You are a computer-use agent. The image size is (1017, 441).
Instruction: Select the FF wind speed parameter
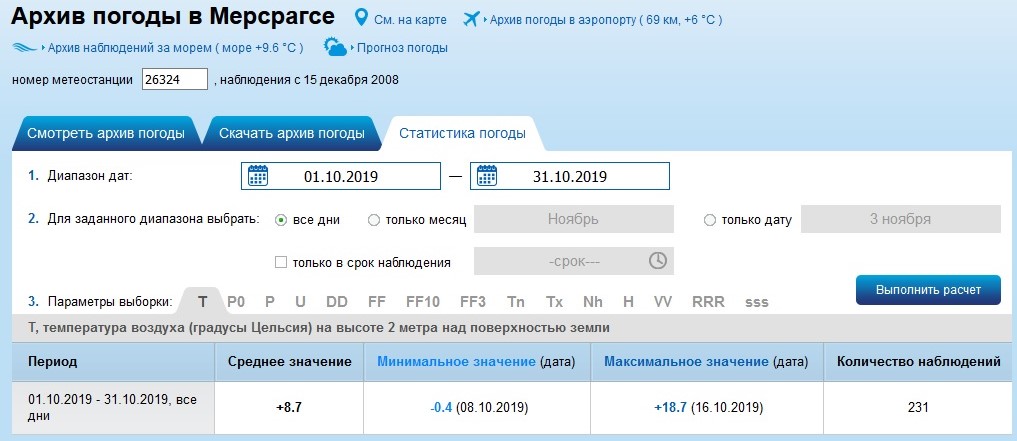377,302
